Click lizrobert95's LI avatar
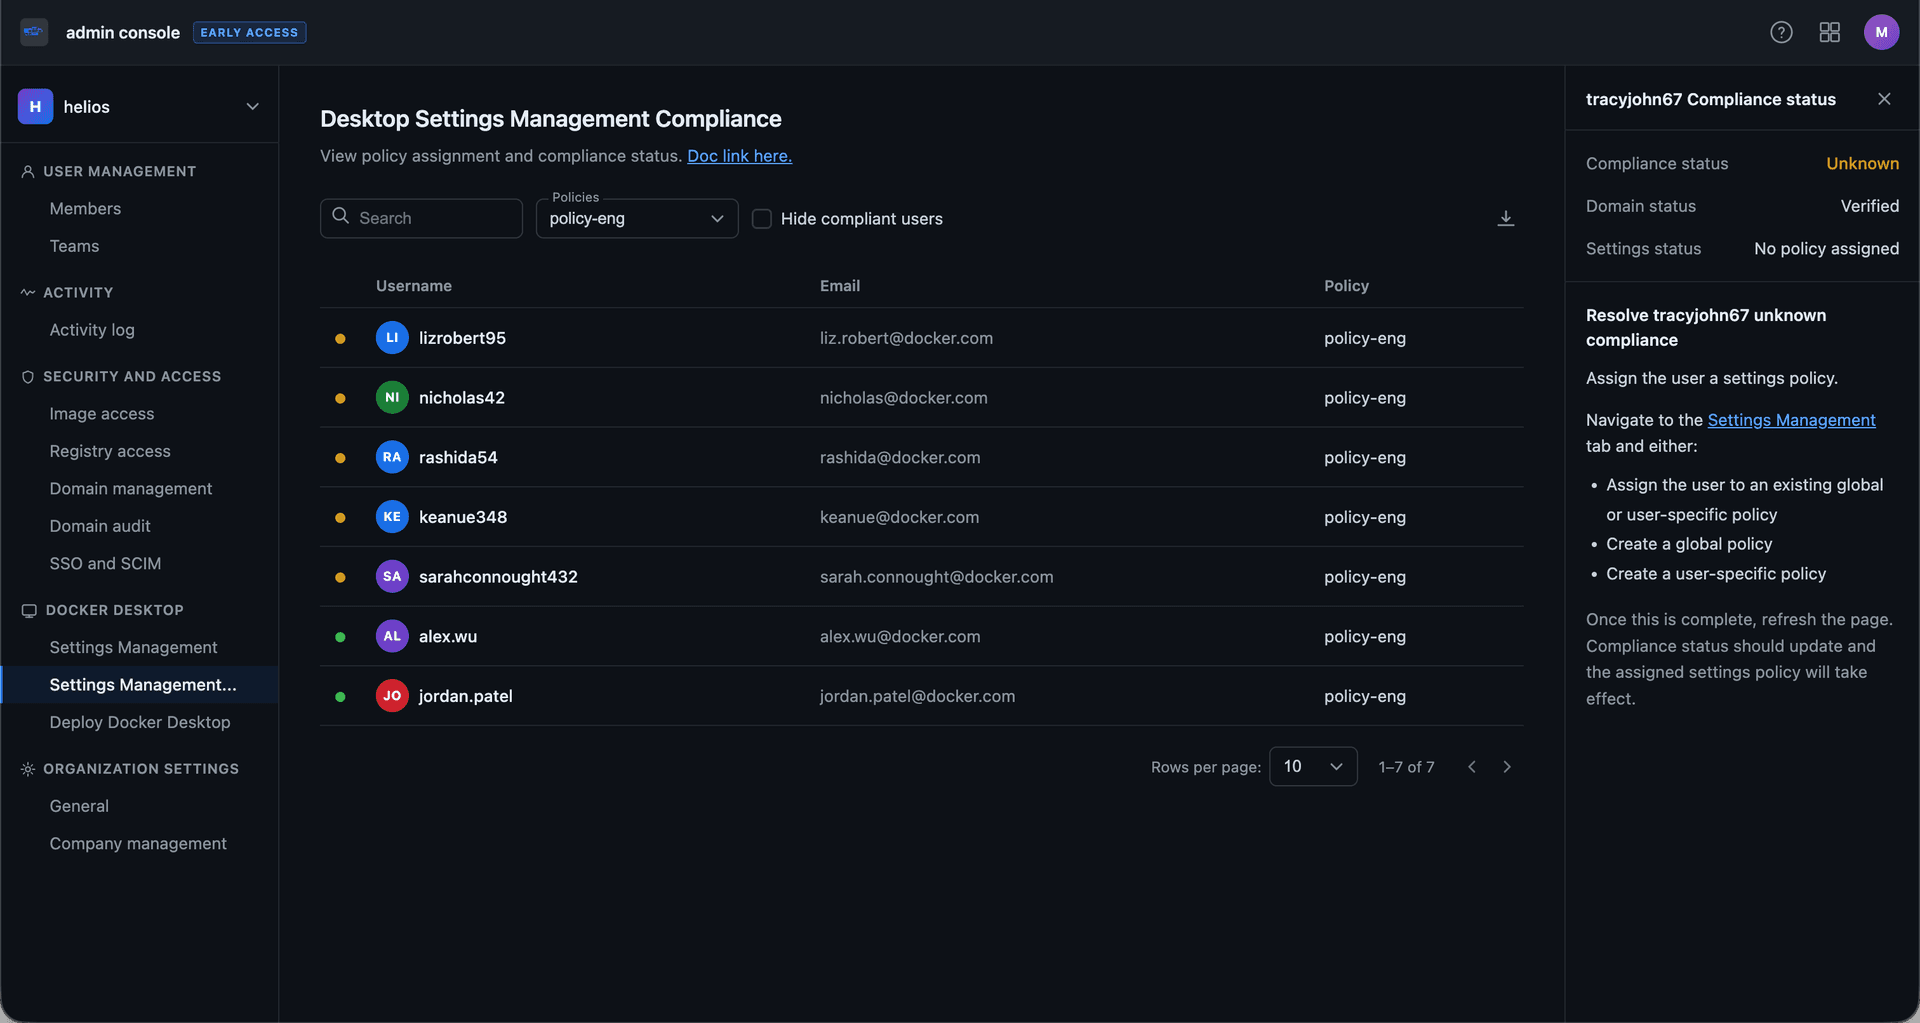The width and height of the screenshot is (1920, 1023). point(392,338)
